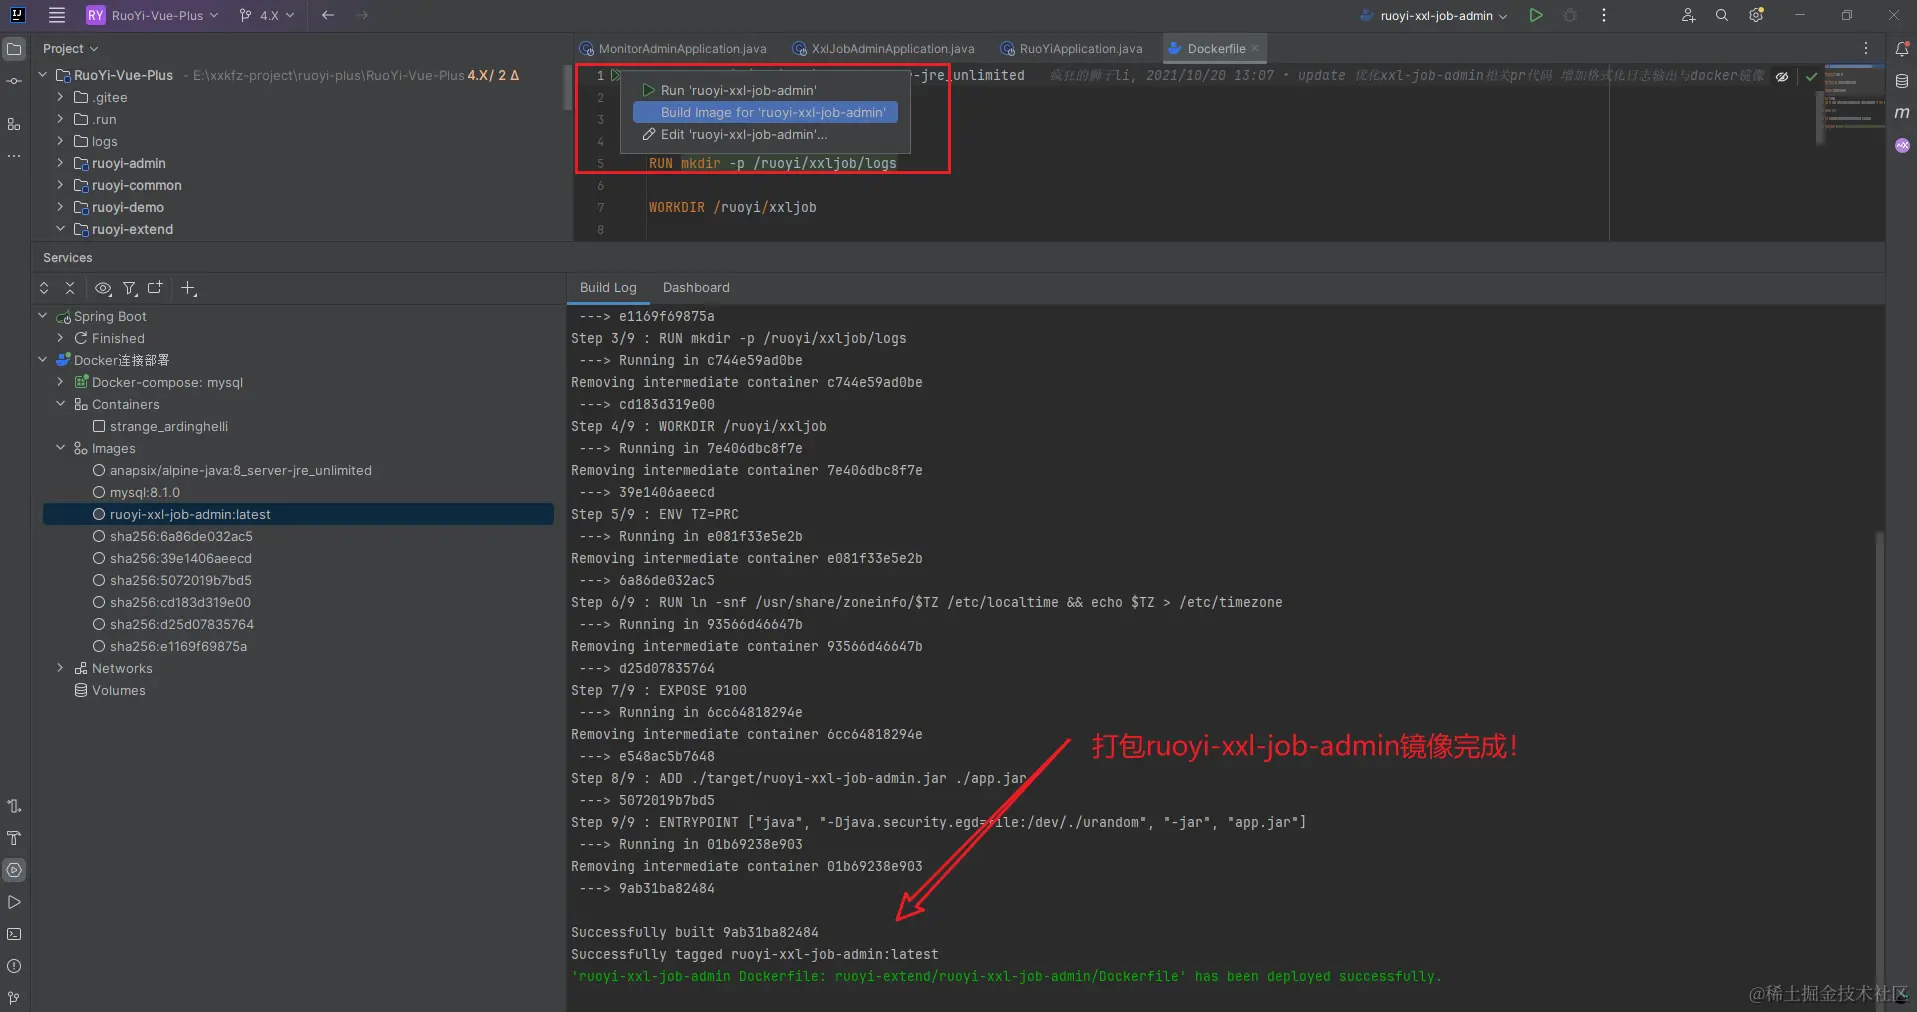Show more tool windows ellipsis in left bar
This screenshot has height=1012, width=1917.
point(14,156)
